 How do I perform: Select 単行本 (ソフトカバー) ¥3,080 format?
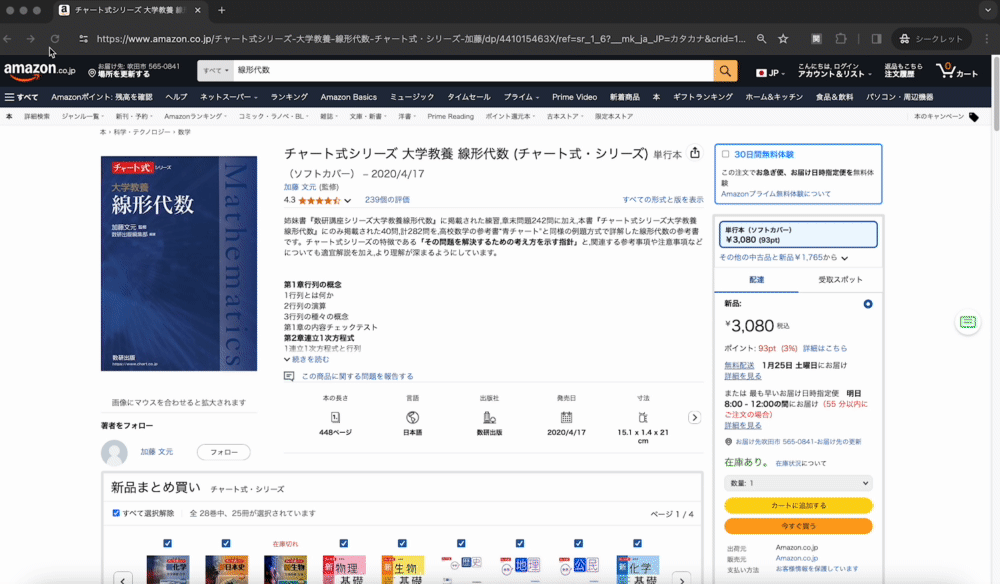tap(798, 235)
